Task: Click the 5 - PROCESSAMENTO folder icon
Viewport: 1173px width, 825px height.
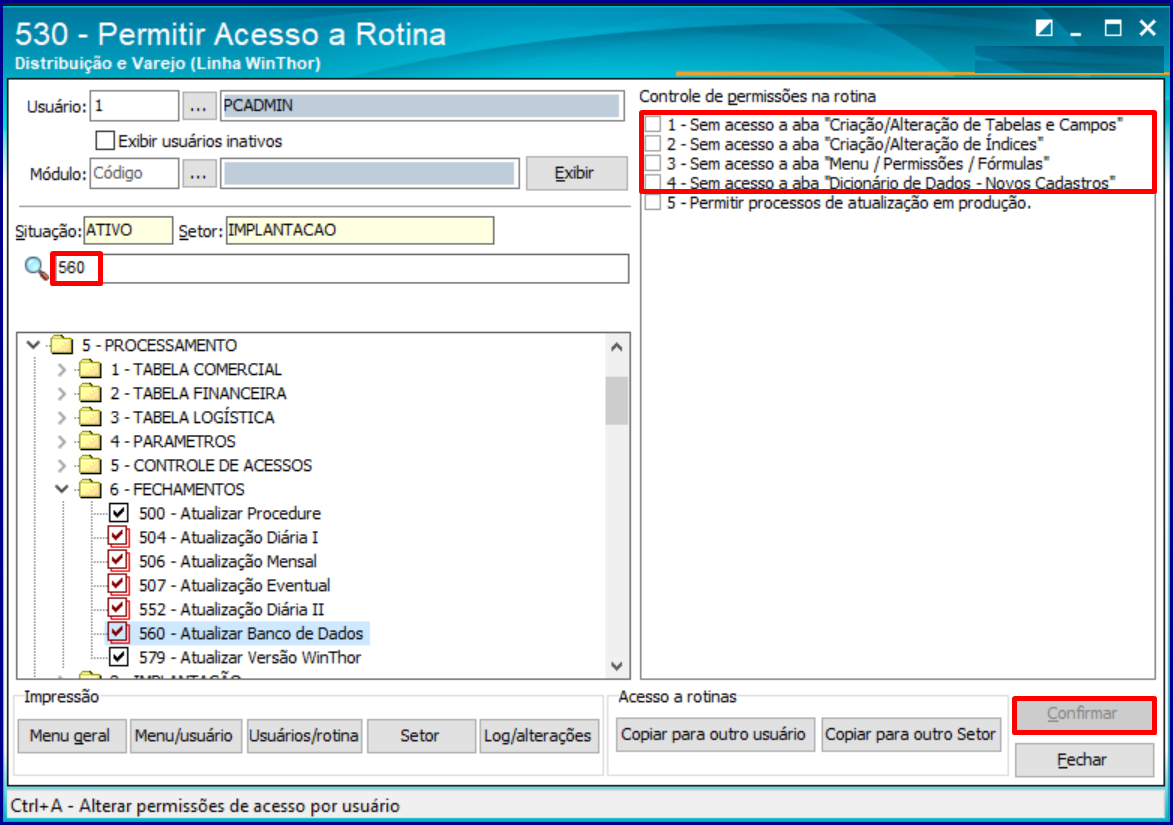Action: click(x=61, y=345)
